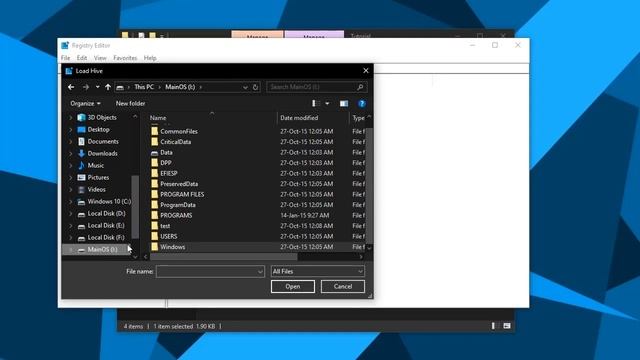This screenshot has height=360, width=640.
Task: Click the navigation pane vertical scrollbar
Action: click(x=135, y=207)
